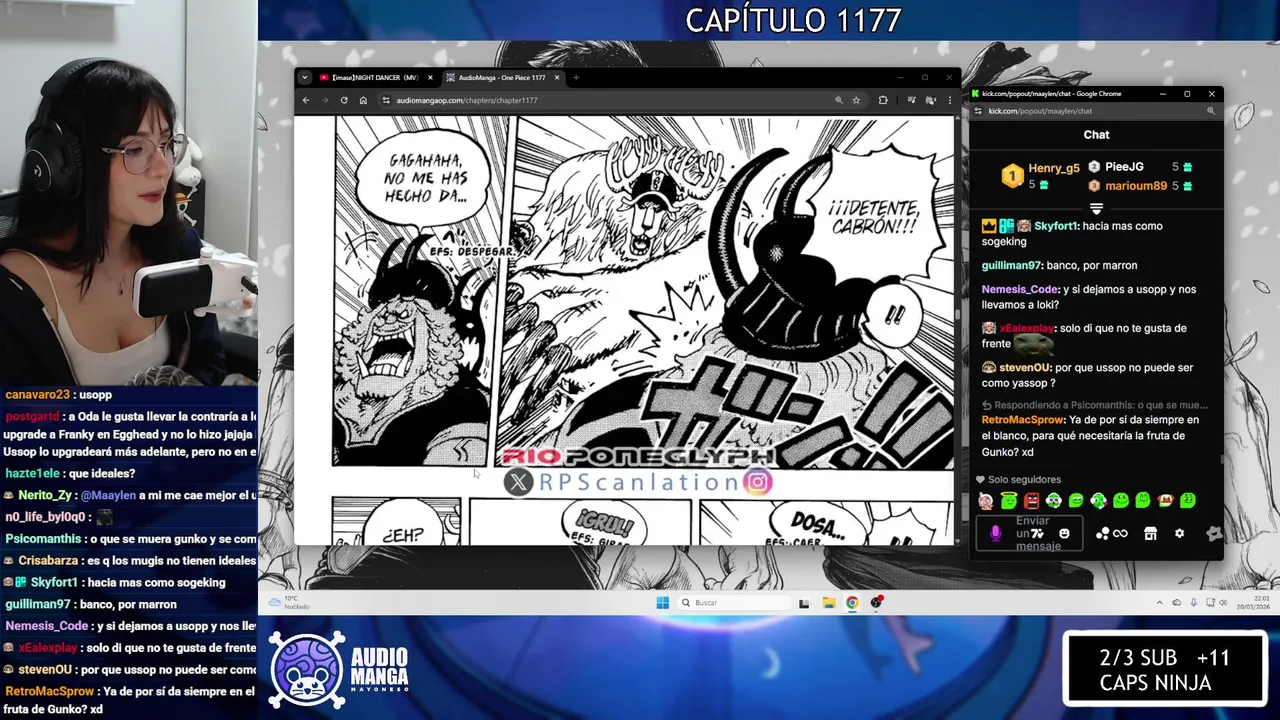The height and width of the screenshot is (720, 1280).
Task: Bookmark the chapter1177 page
Action: (856, 100)
